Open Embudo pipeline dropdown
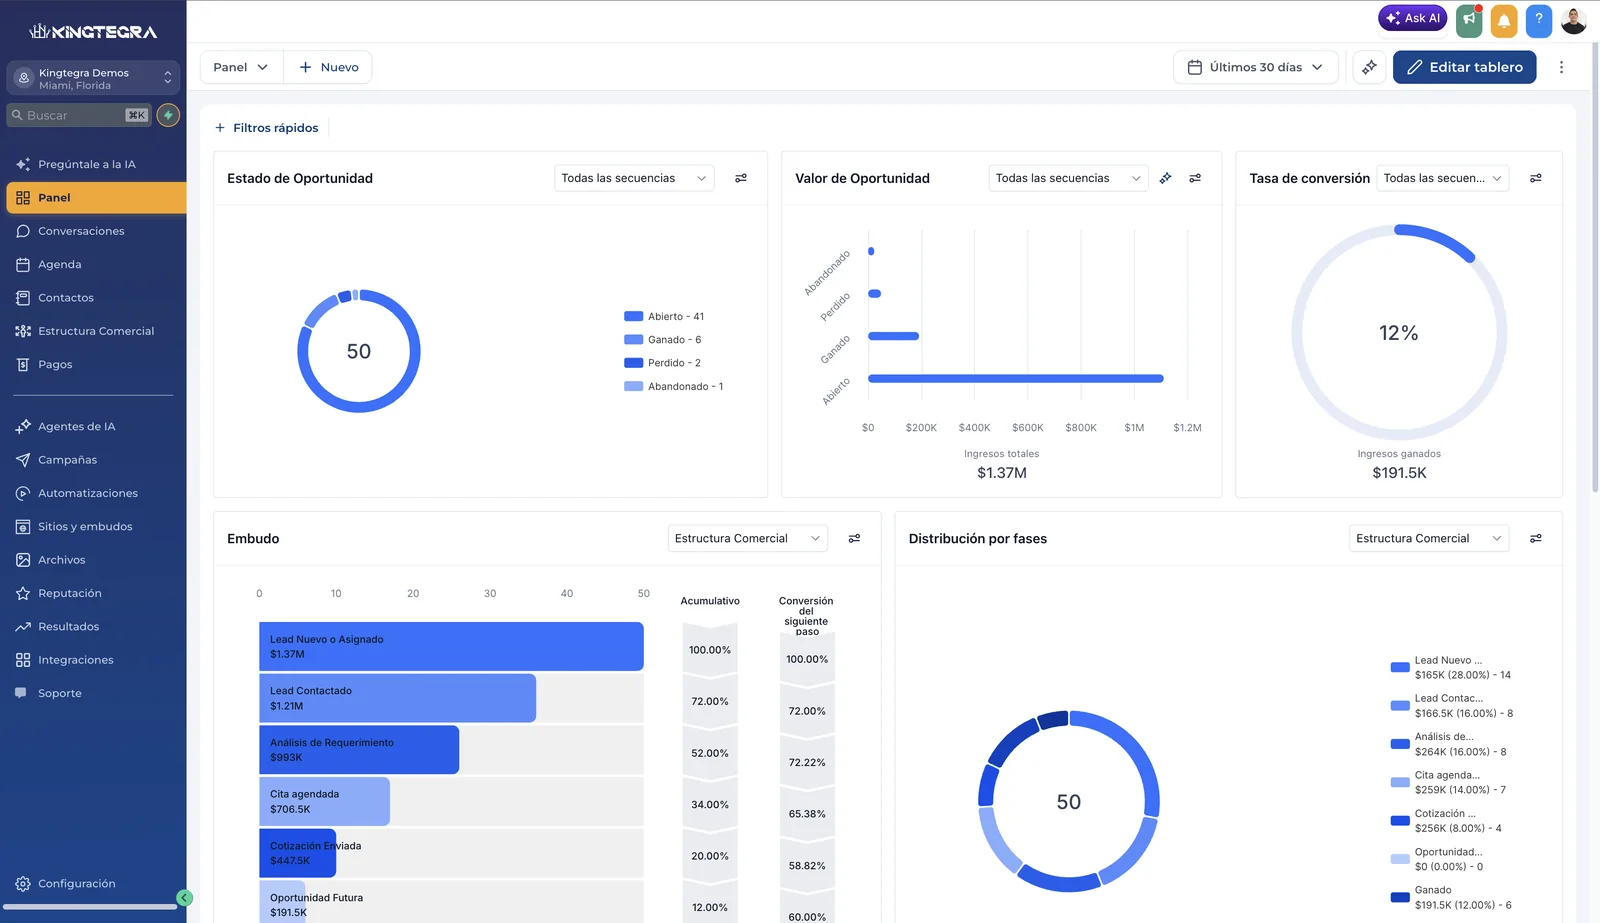1600x923 pixels. tap(747, 538)
